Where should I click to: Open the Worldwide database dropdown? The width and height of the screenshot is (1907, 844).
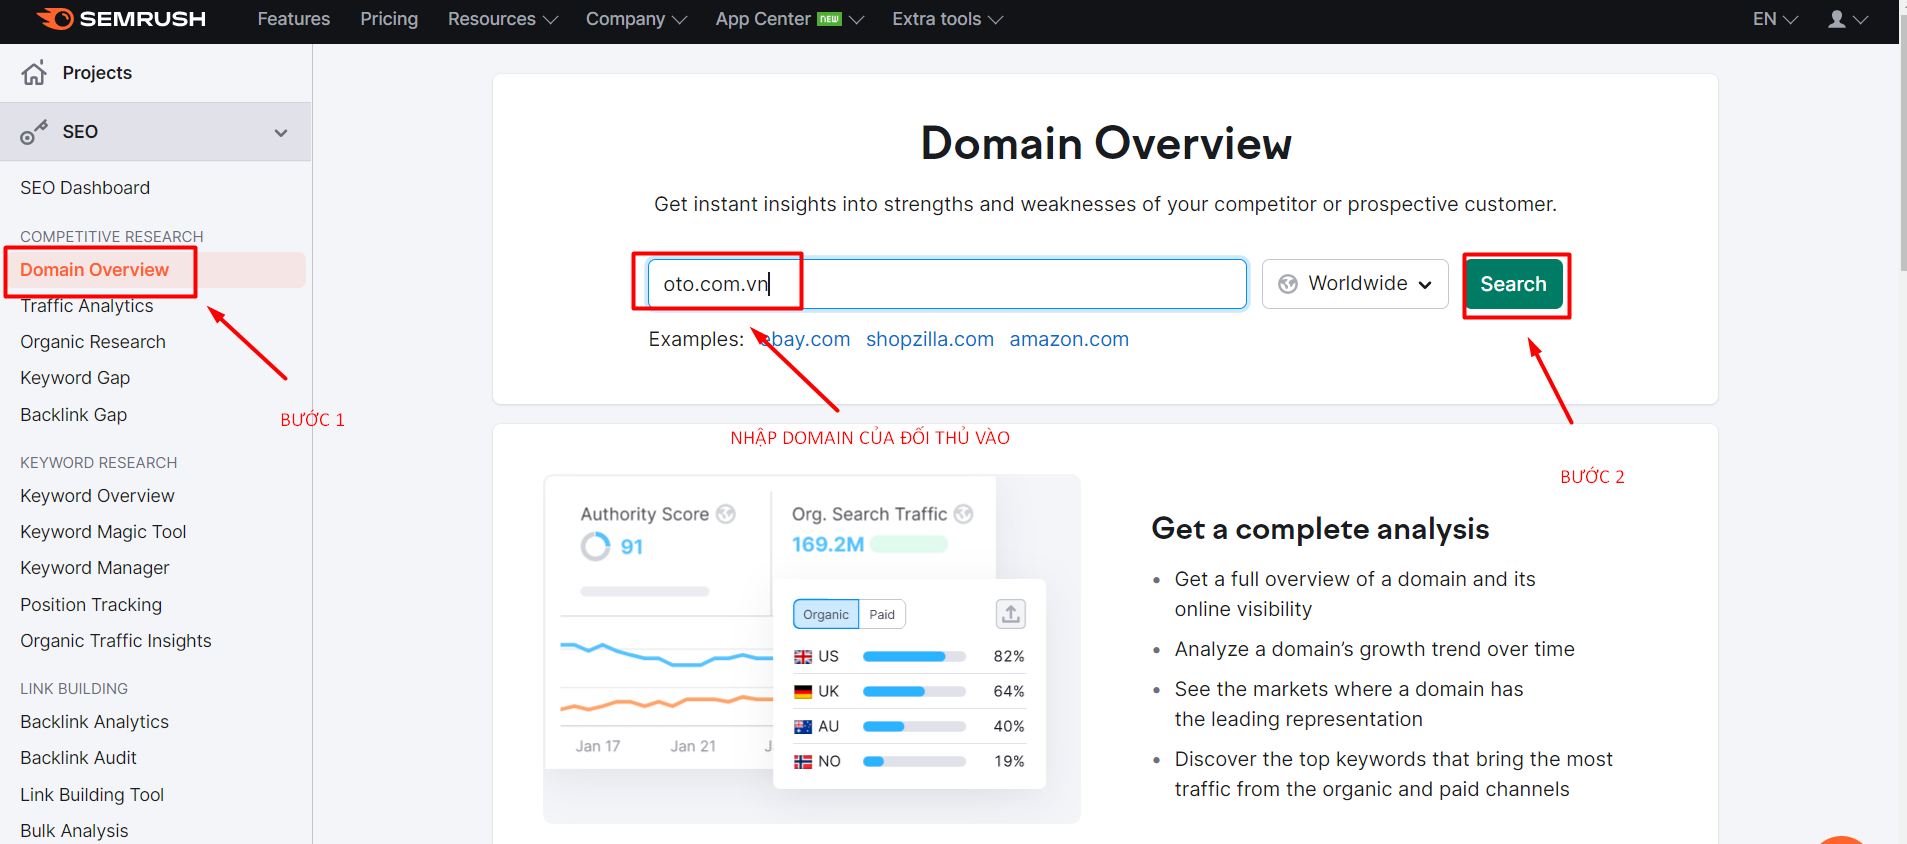[1355, 284]
